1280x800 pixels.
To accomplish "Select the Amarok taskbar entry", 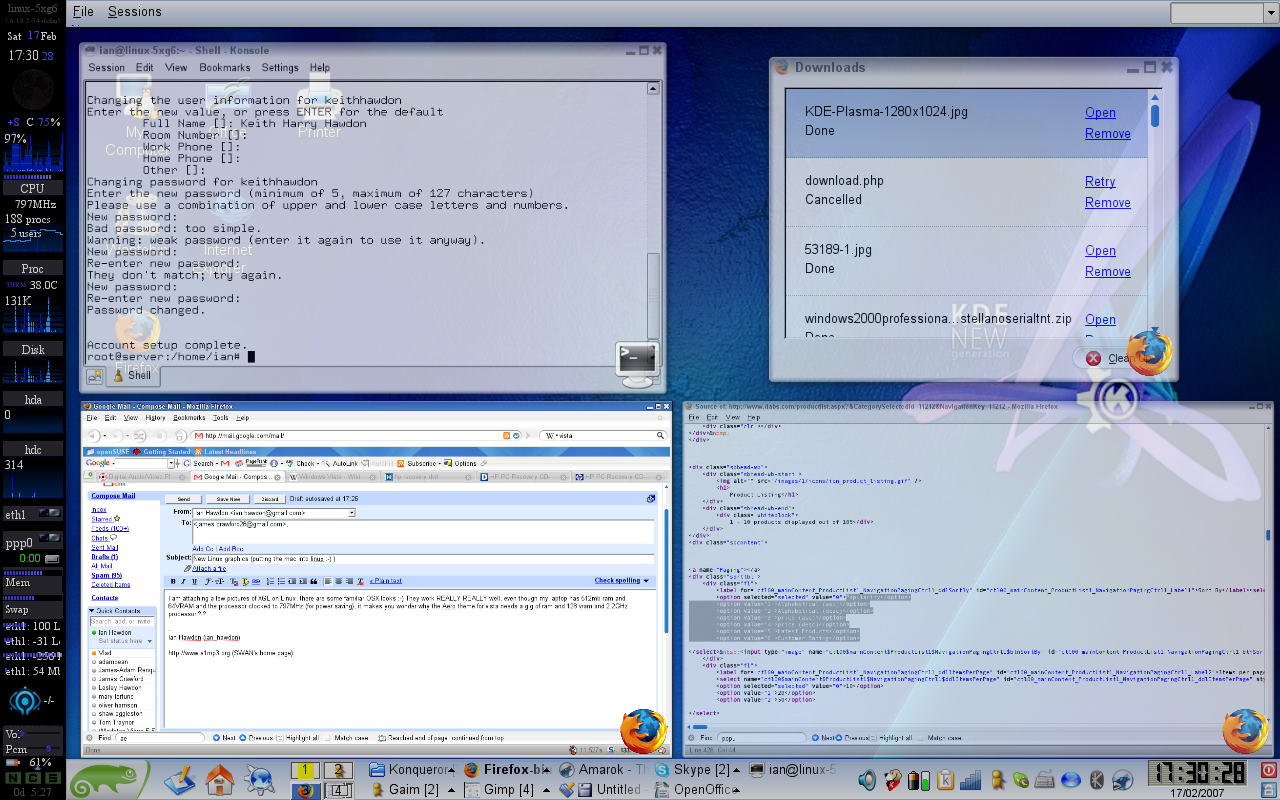I will pos(603,769).
